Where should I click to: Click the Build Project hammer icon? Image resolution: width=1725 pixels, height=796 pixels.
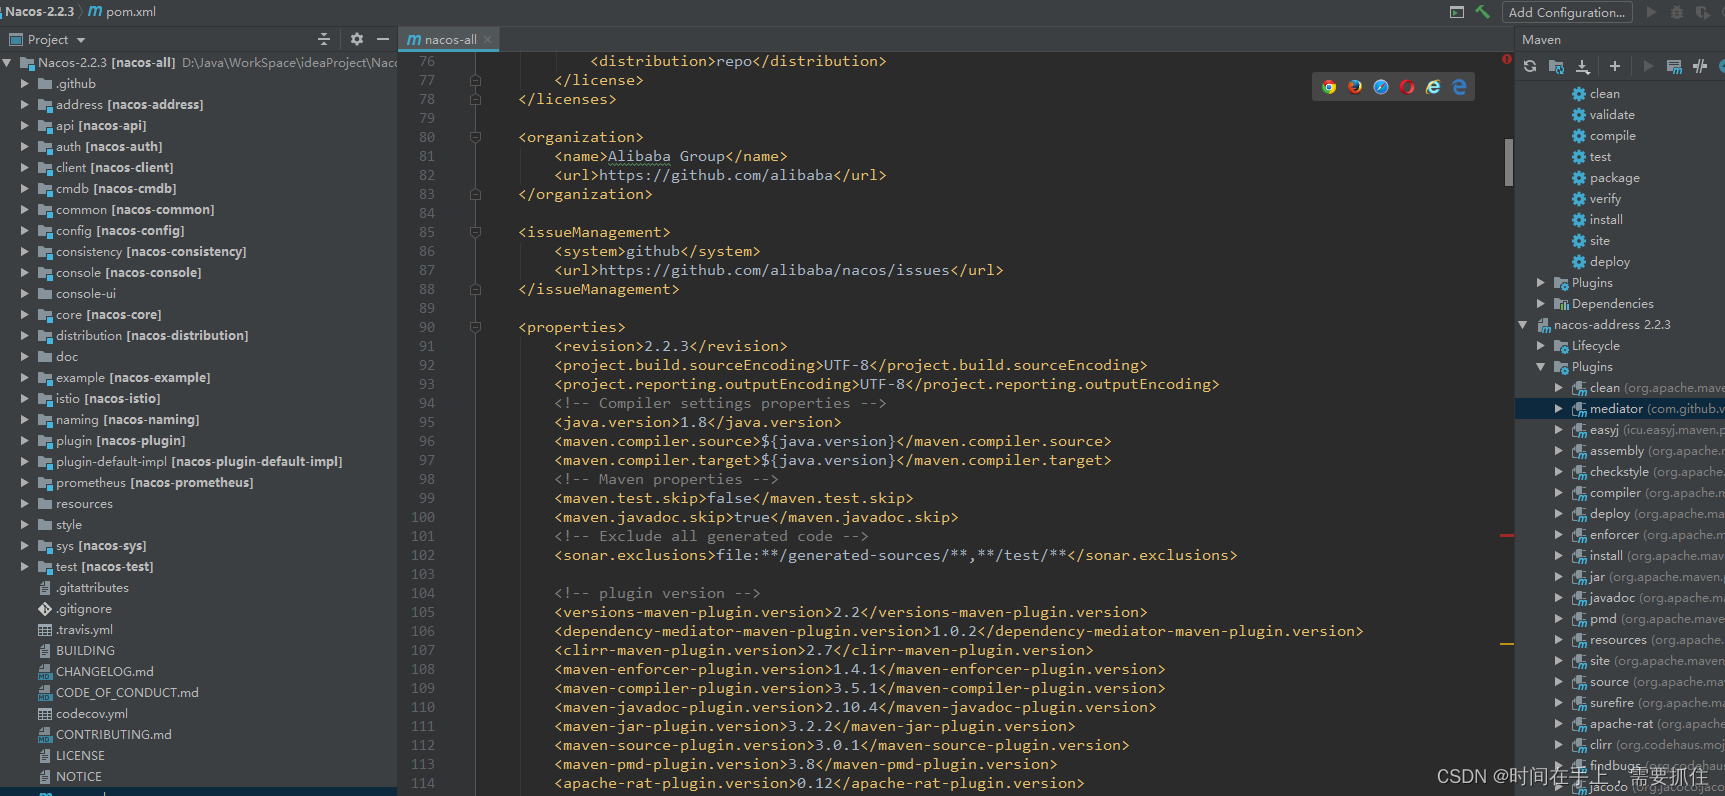coord(1482,12)
